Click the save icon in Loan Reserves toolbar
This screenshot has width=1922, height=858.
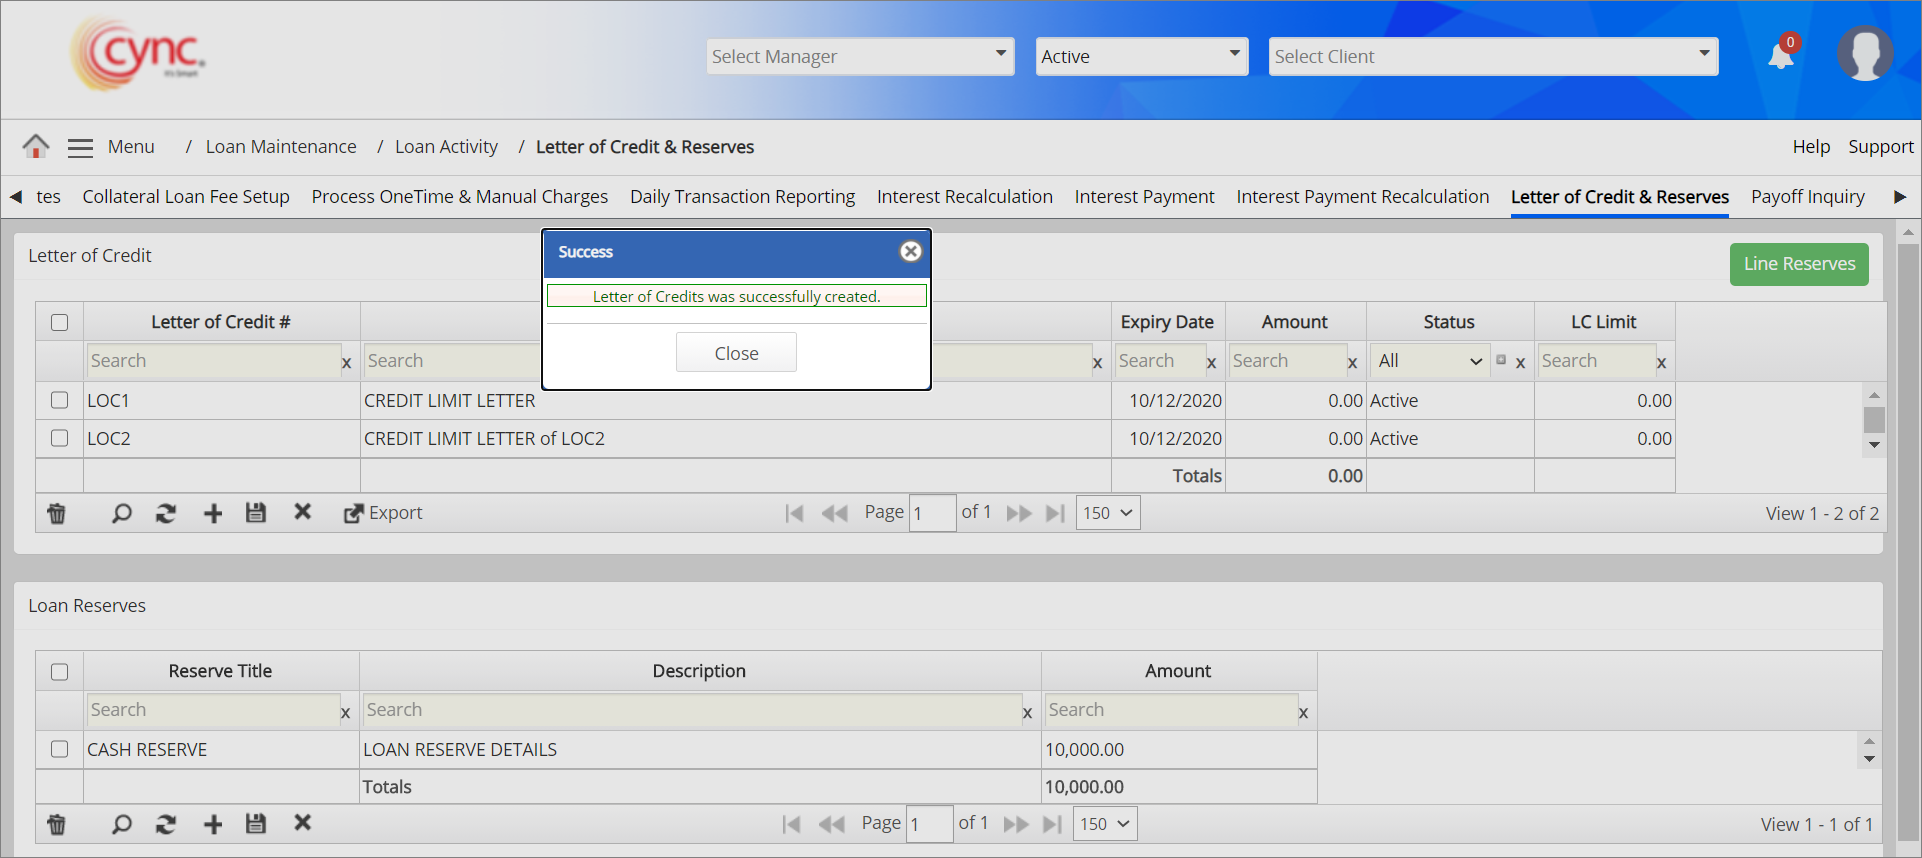click(256, 824)
